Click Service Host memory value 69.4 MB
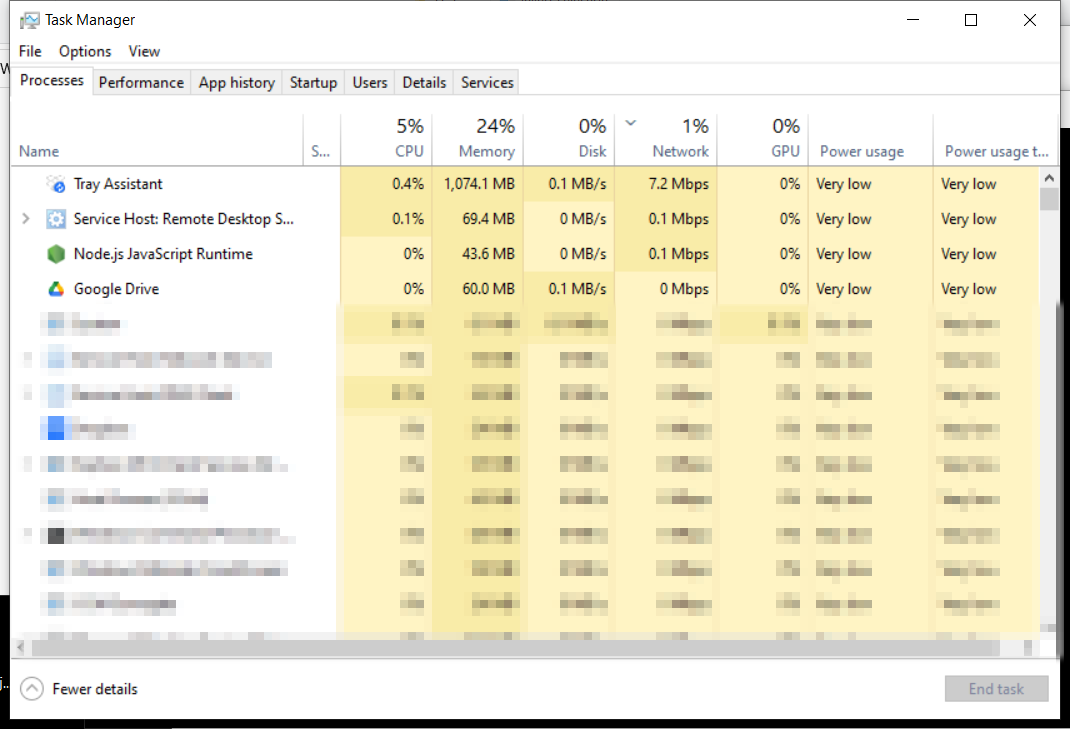This screenshot has height=729, width=1070. click(489, 219)
